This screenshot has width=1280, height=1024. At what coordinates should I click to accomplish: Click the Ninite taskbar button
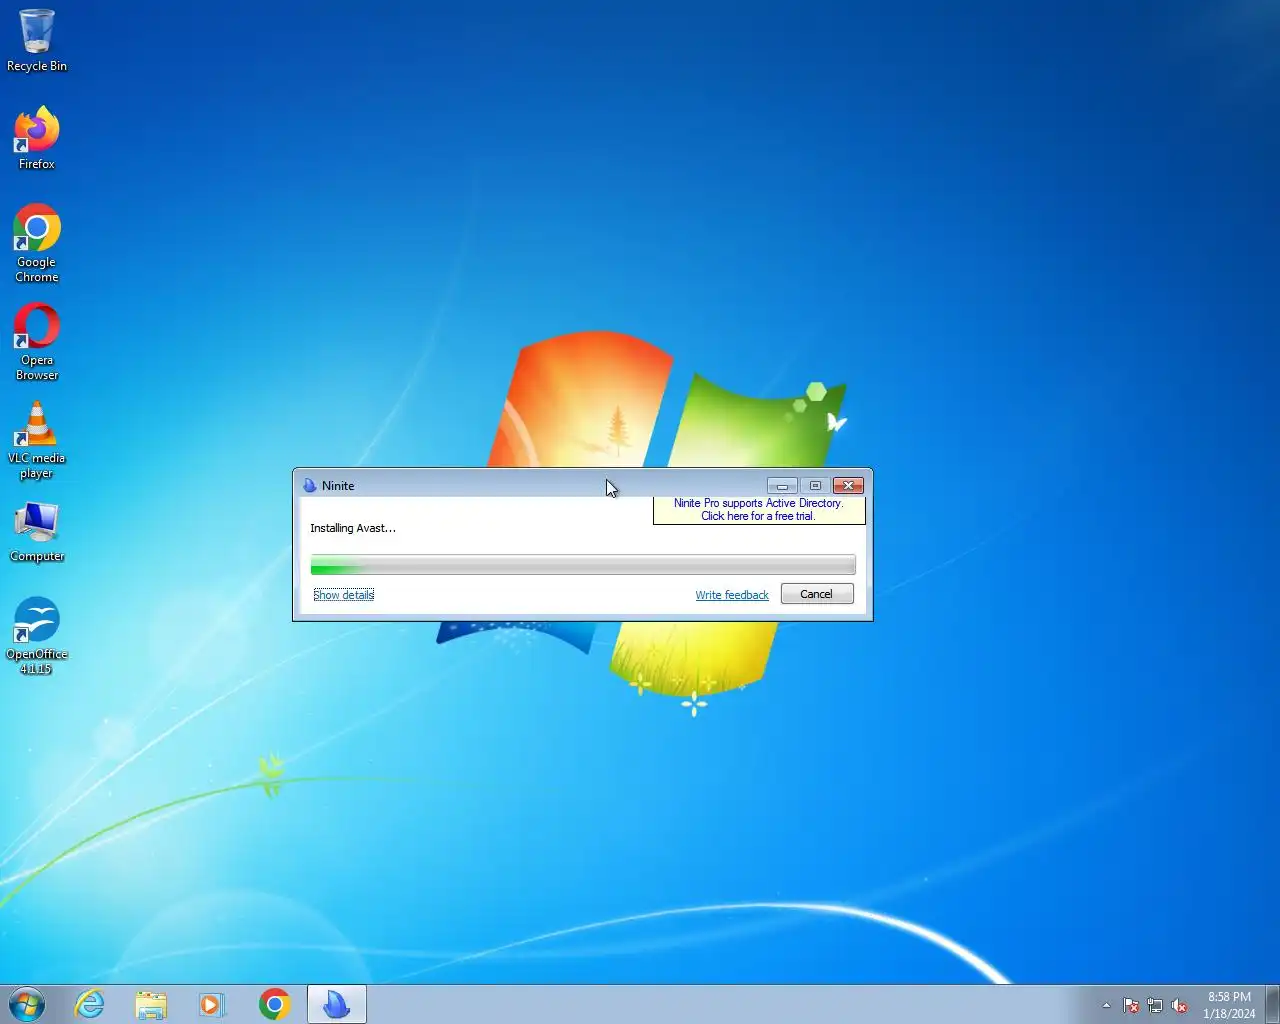tap(336, 1004)
